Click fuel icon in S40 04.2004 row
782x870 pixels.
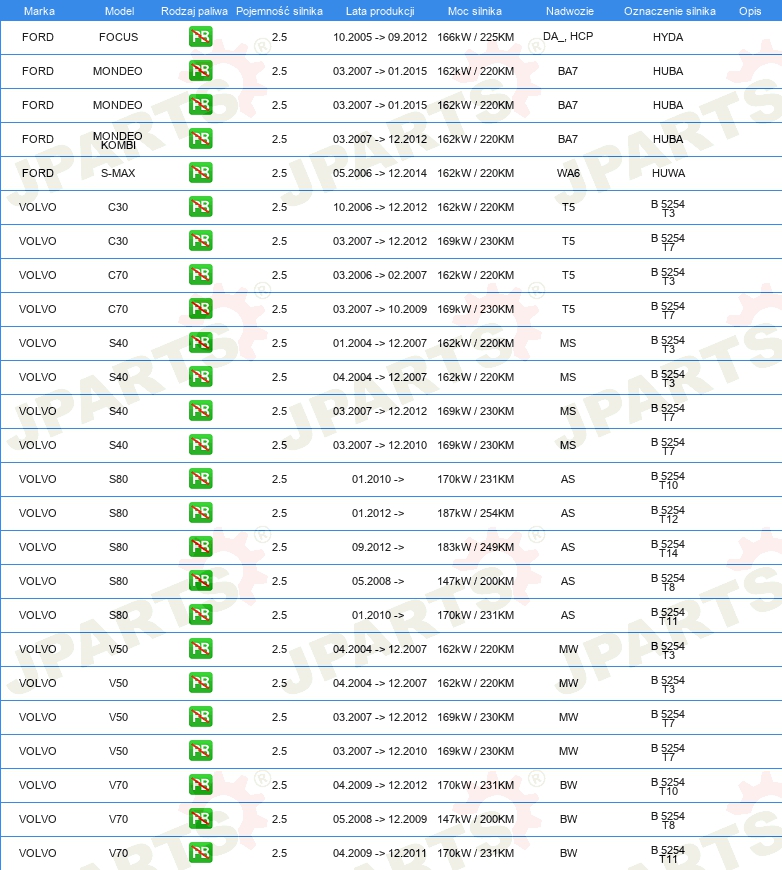(200, 377)
